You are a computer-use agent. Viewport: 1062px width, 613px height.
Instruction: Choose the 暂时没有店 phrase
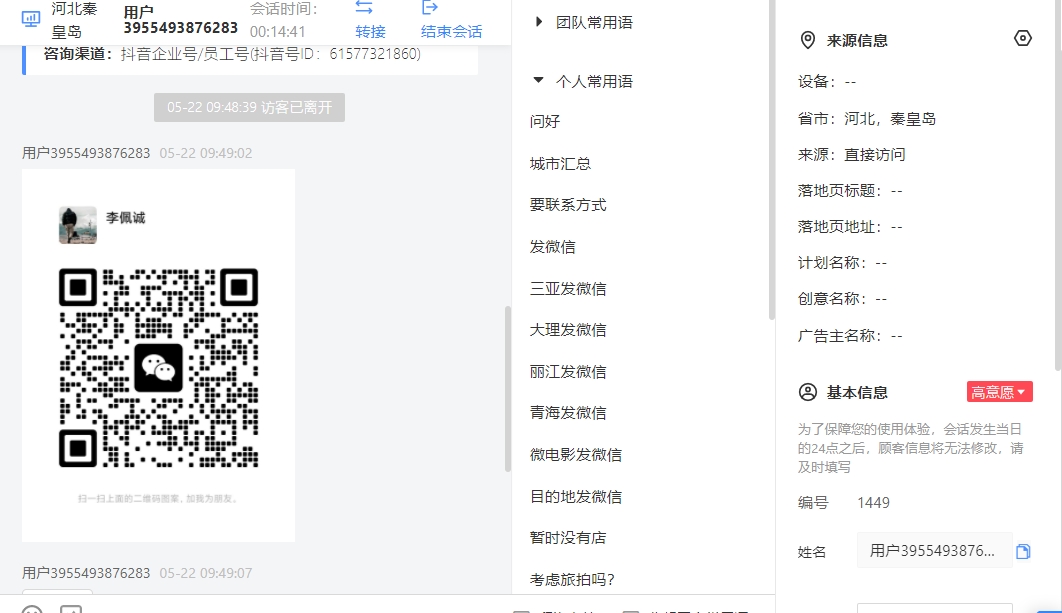pyautogui.click(x=568, y=538)
